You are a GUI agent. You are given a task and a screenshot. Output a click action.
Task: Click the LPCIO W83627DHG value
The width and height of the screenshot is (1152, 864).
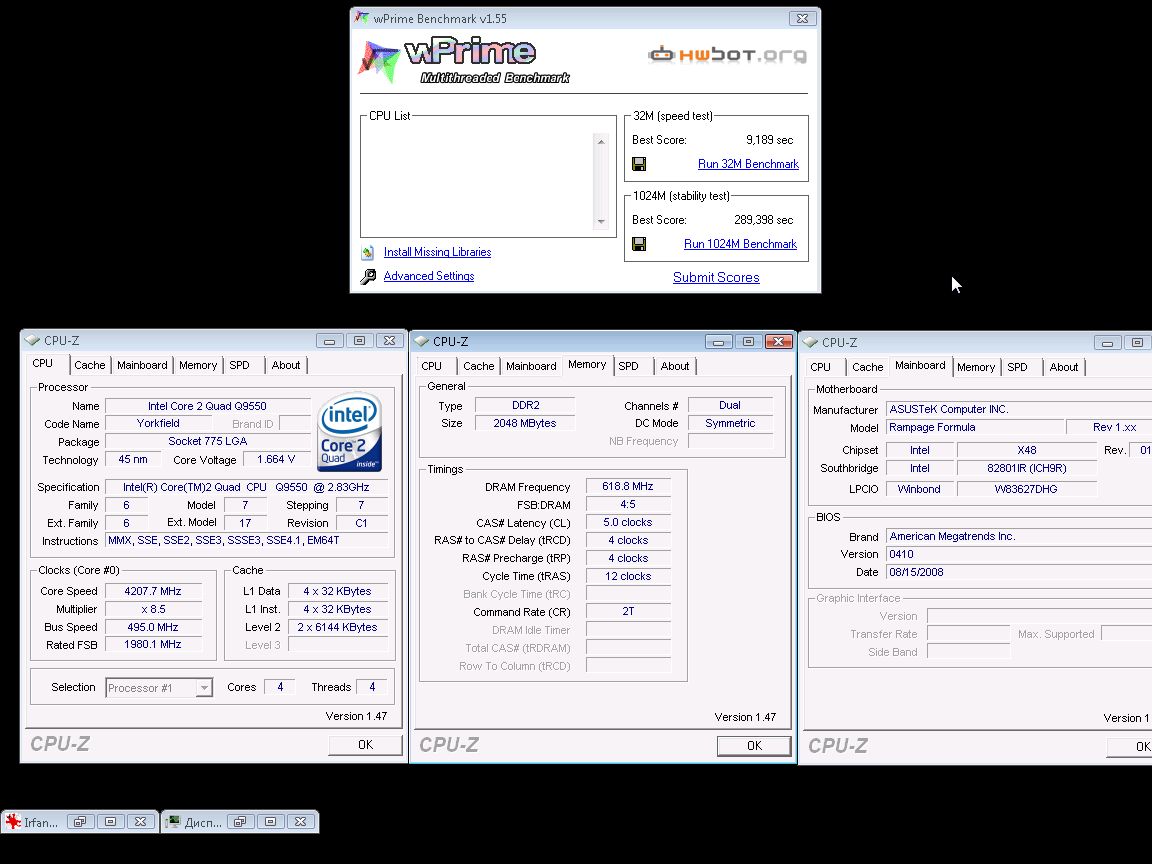pyautogui.click(x=1027, y=489)
